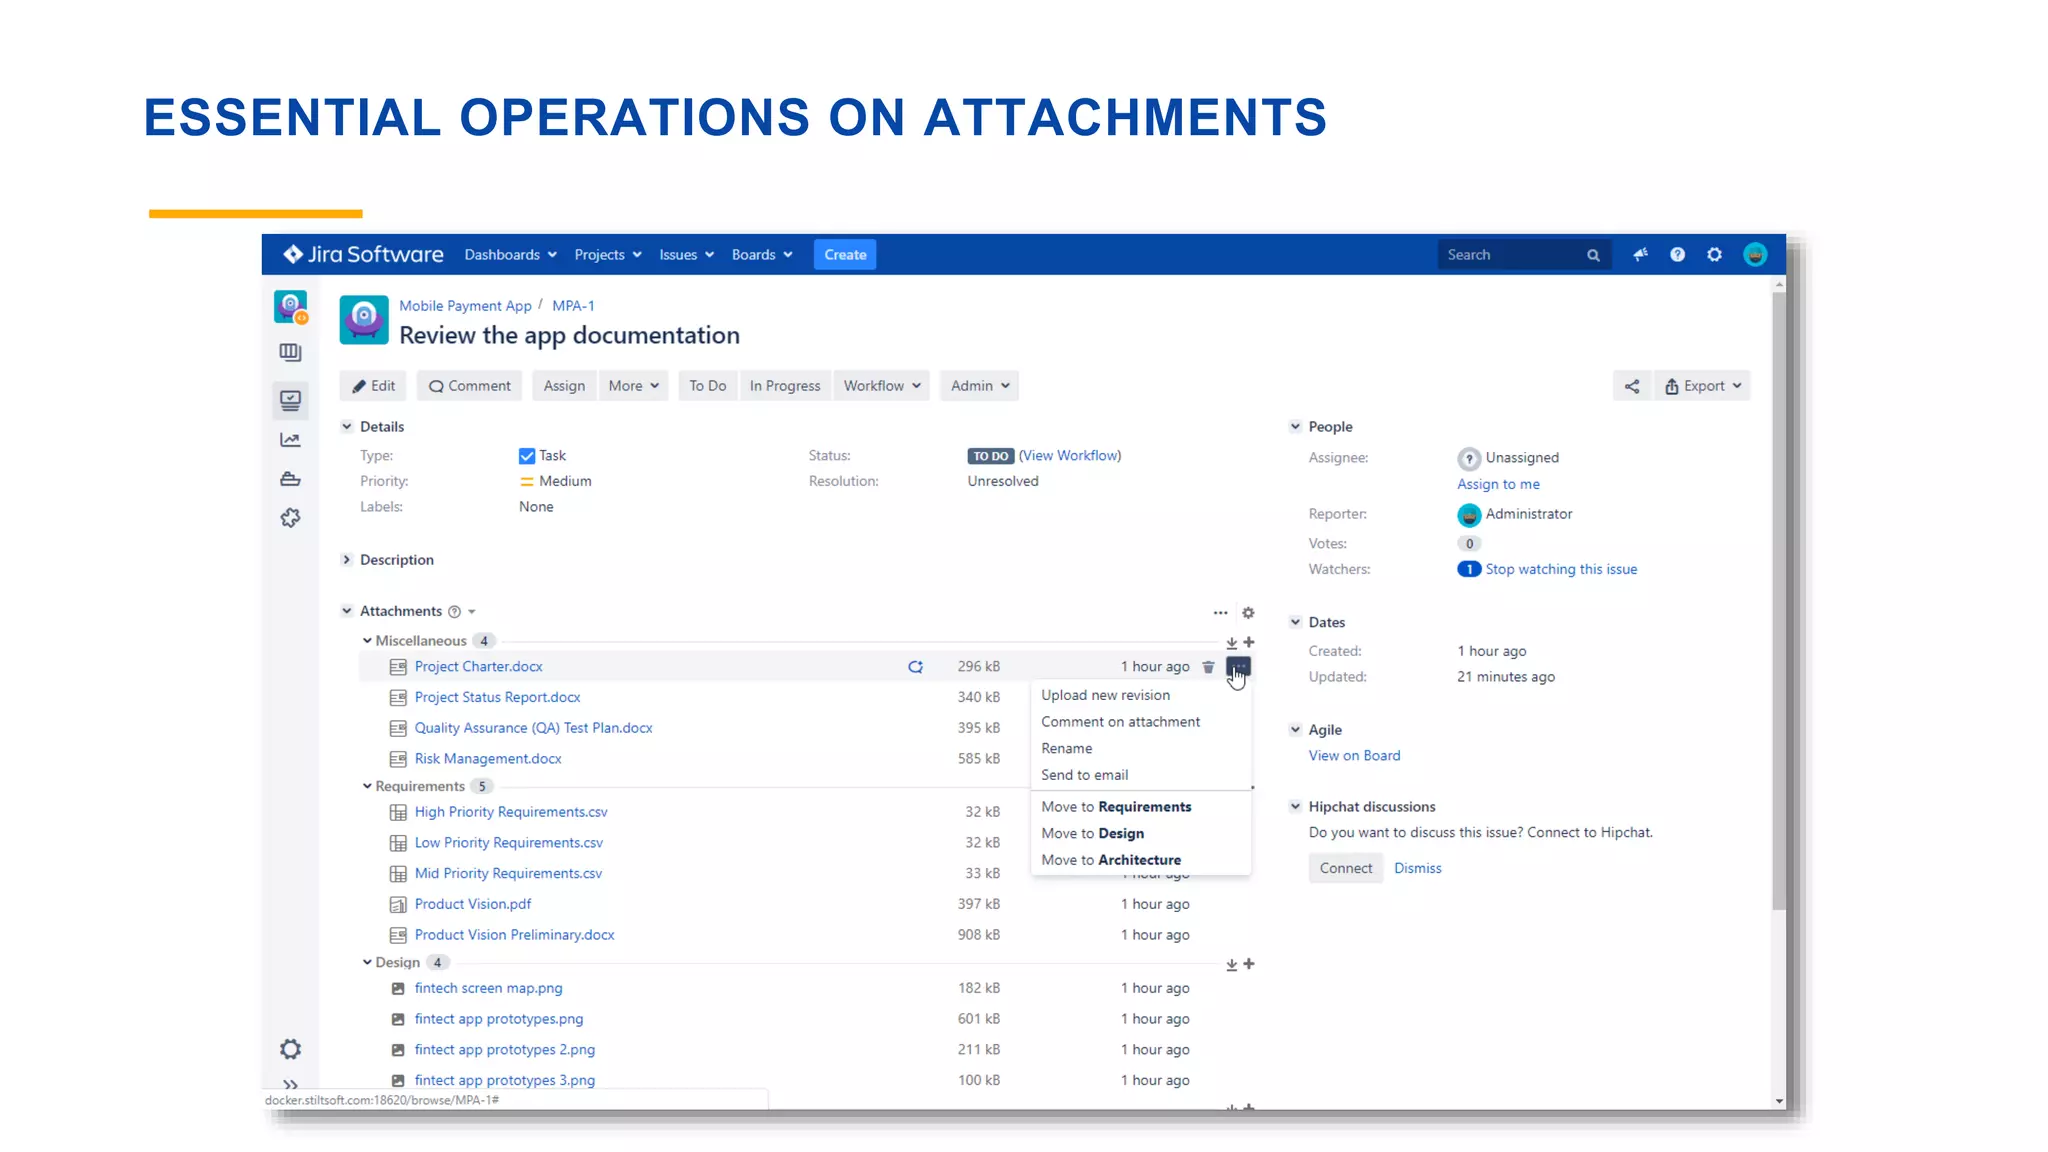The height and width of the screenshot is (1152, 2048).
Task: Click the Edit issue button
Action: point(374,386)
